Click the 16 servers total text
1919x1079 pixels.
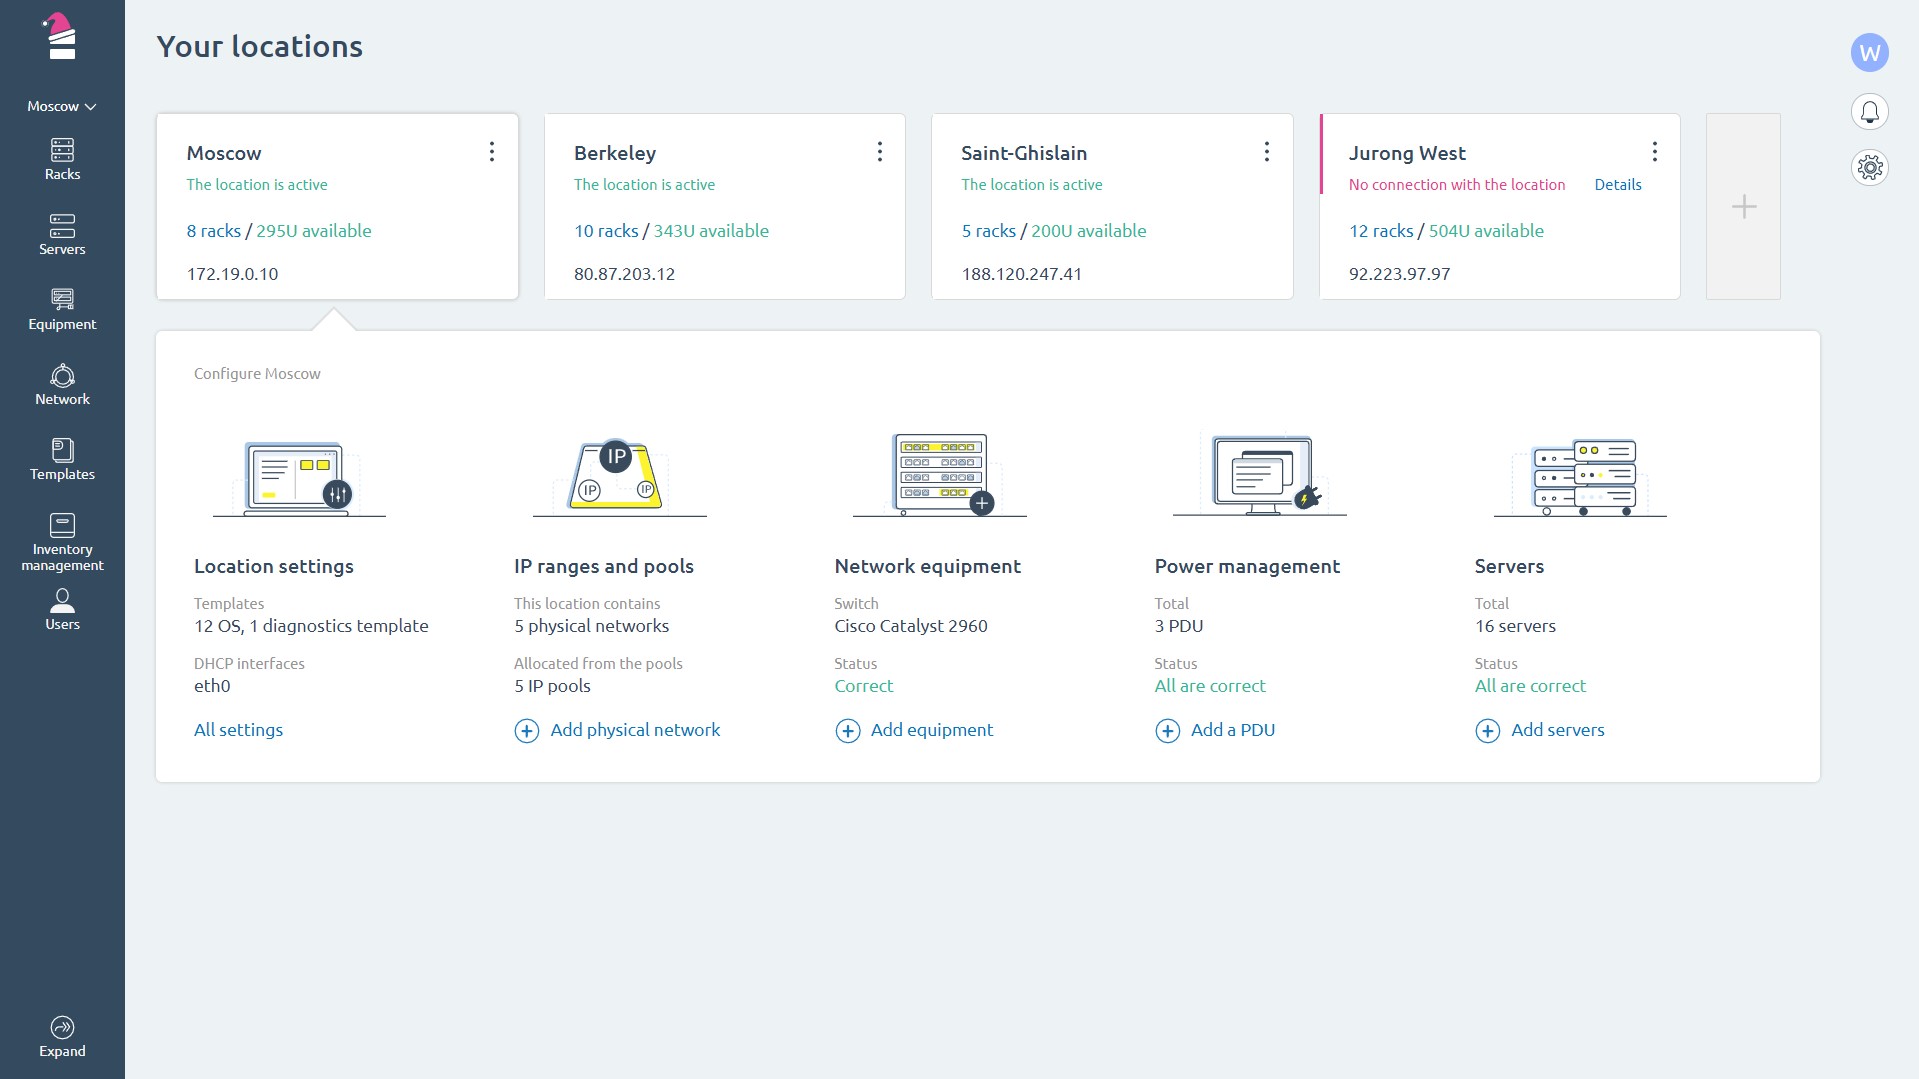pyautogui.click(x=1515, y=626)
